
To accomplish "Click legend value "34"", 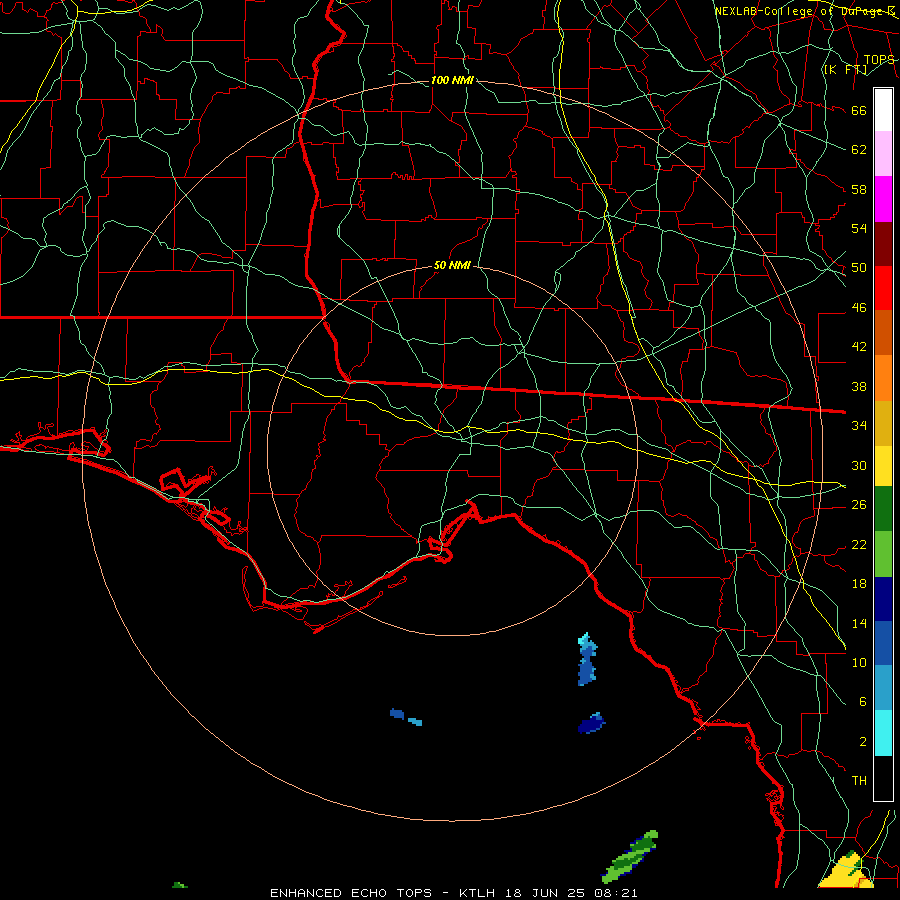I will click(x=859, y=426).
